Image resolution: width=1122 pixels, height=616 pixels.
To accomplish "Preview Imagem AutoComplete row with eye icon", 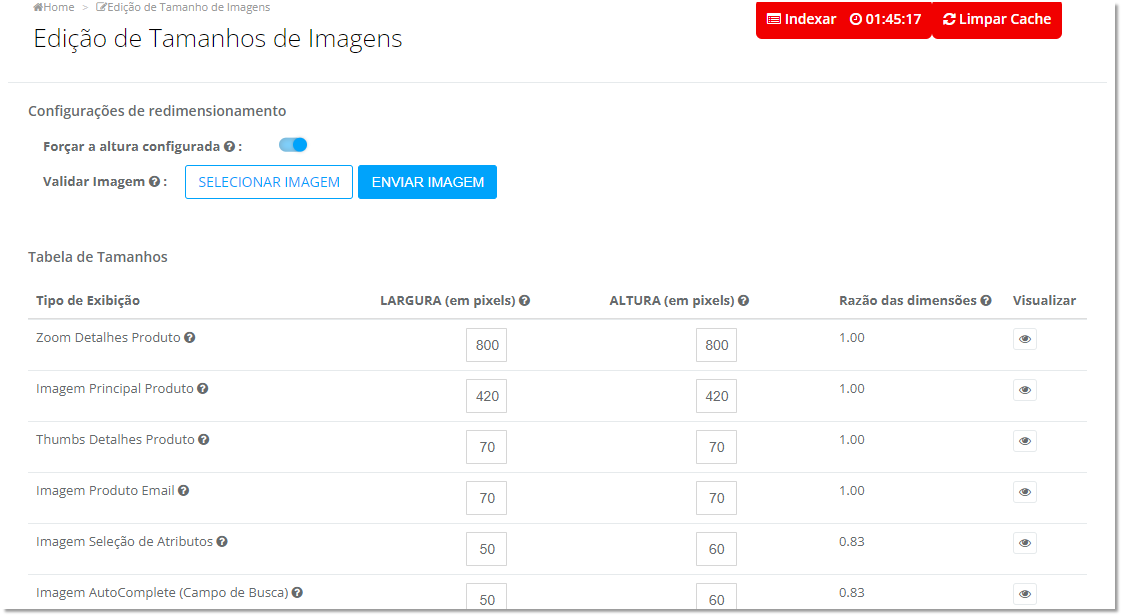I will pyautogui.click(x=1025, y=594).
